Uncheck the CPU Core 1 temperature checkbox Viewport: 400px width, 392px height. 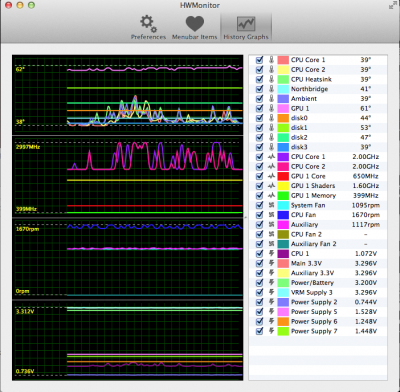click(259, 60)
